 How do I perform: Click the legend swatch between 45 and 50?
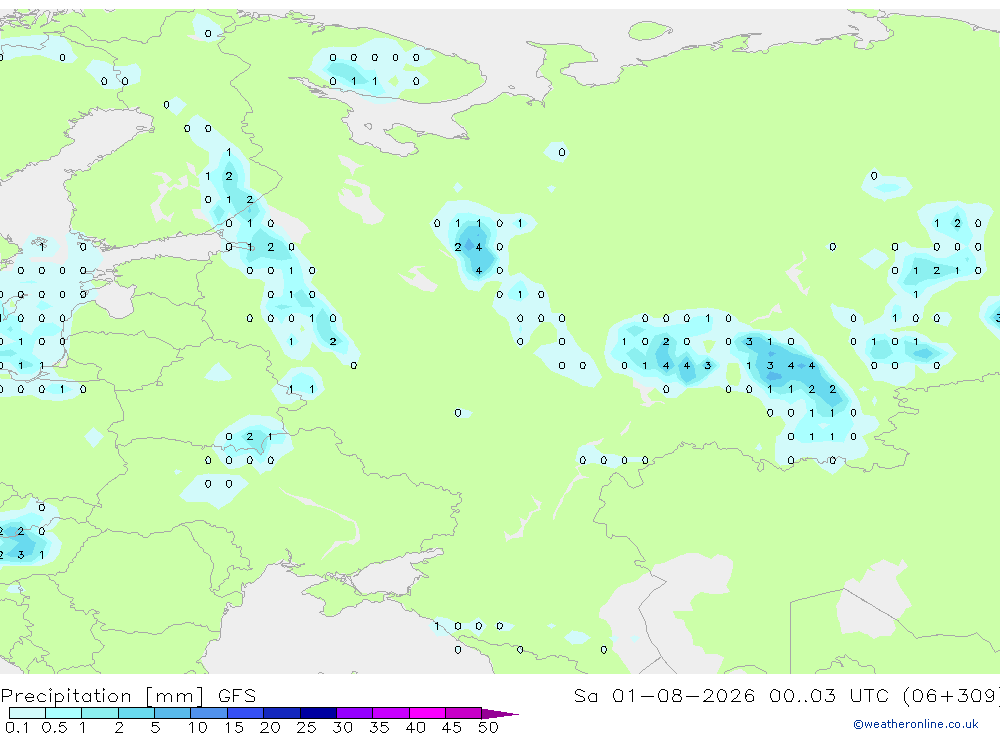tap(464, 713)
